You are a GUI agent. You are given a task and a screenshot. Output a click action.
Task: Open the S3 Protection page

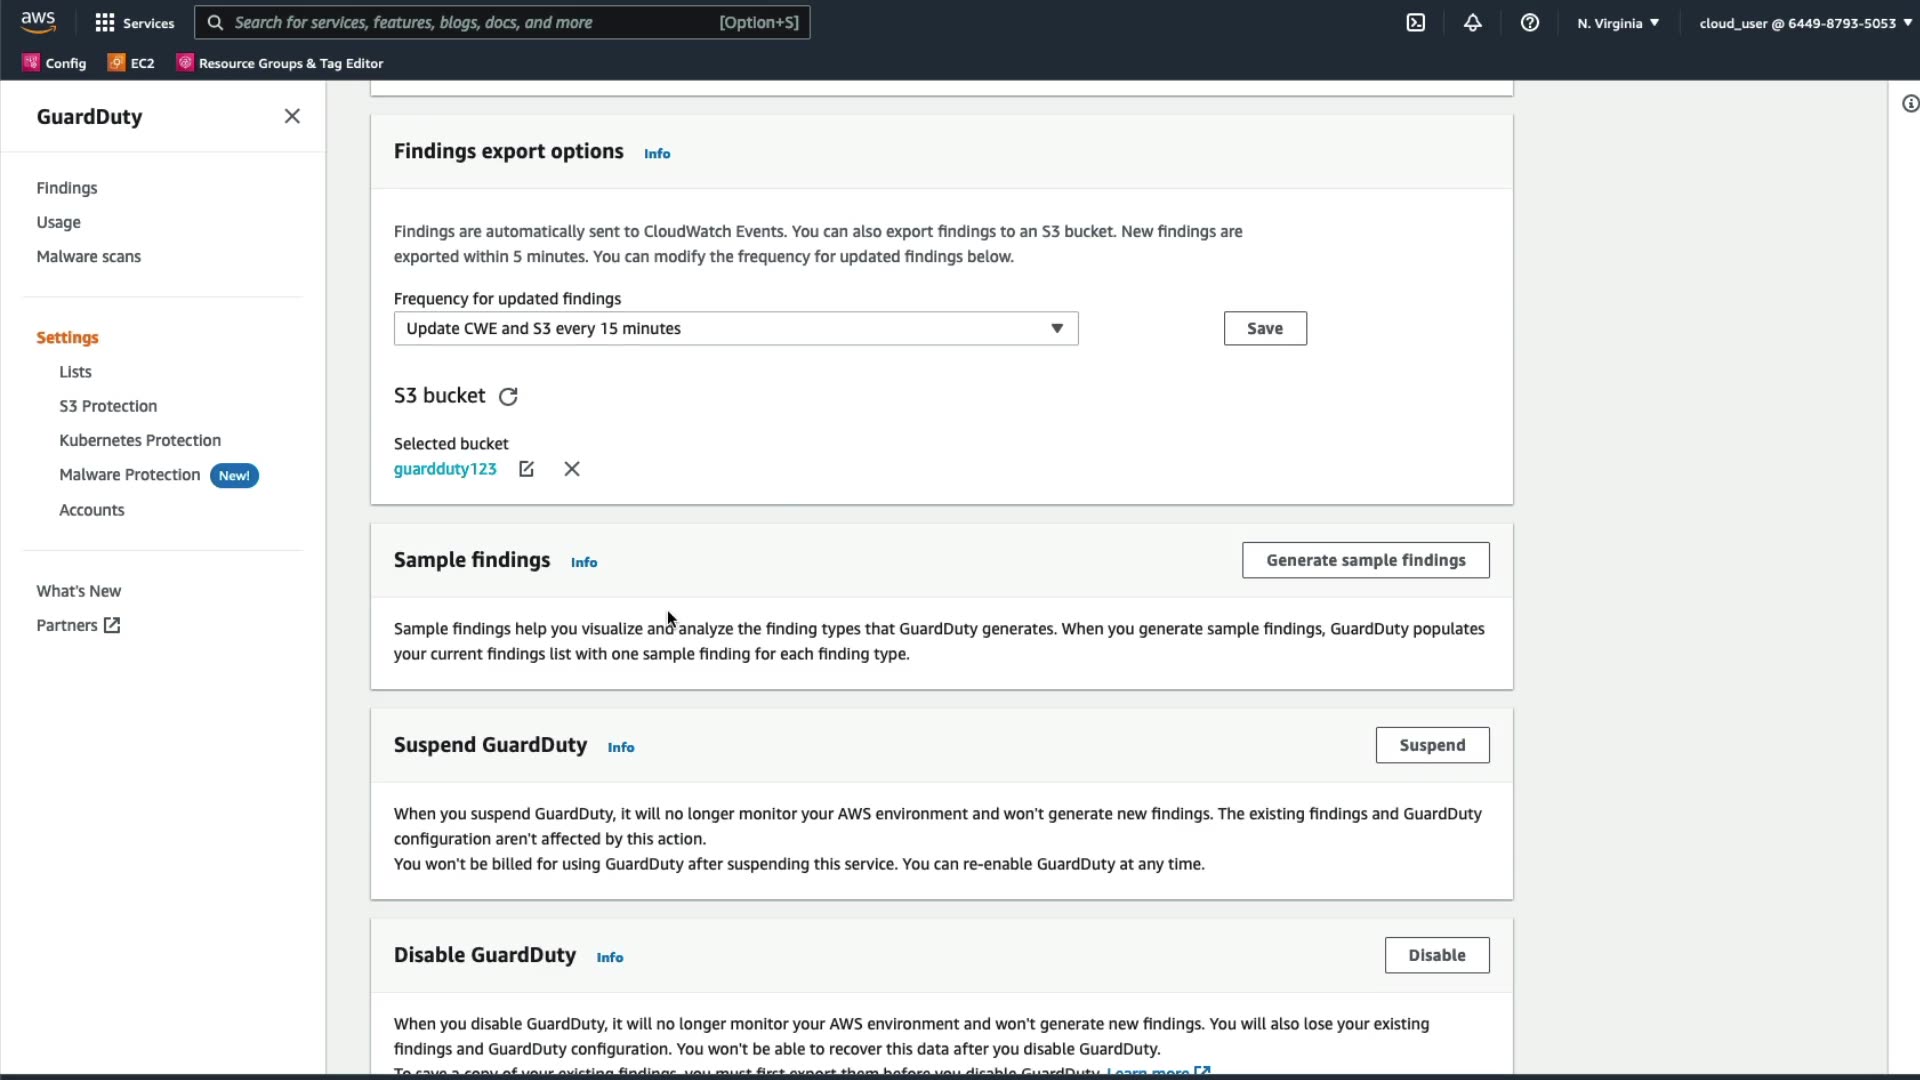pos(108,406)
